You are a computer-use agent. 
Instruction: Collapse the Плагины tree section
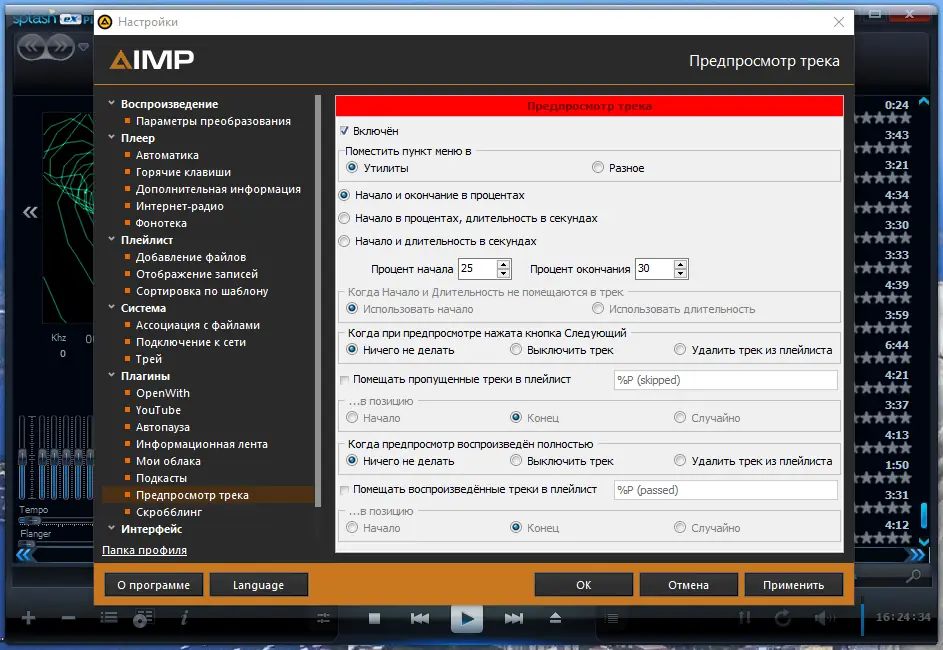112,375
